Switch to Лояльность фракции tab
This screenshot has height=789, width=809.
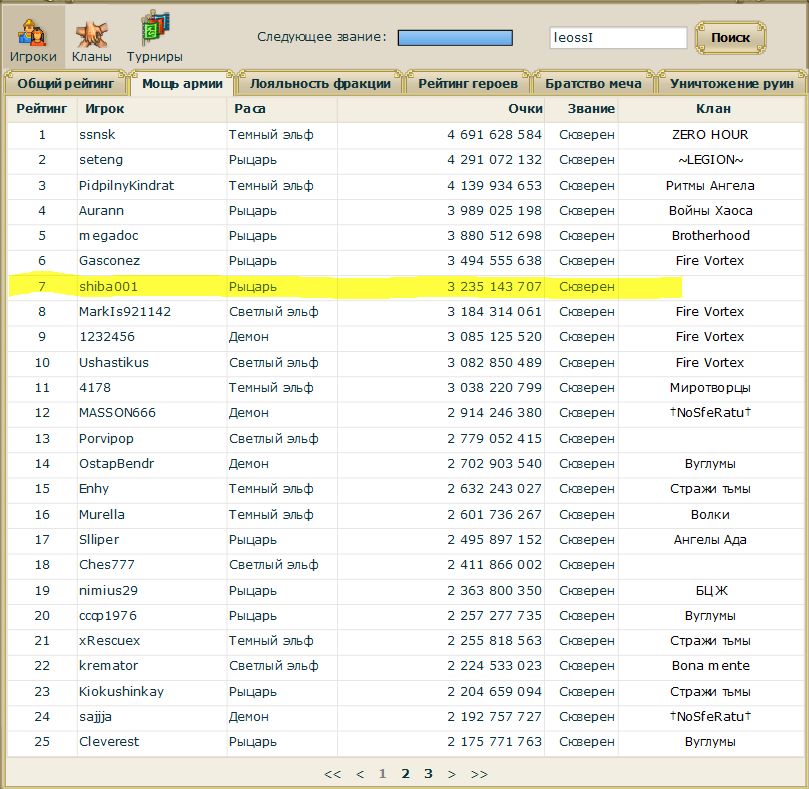319,84
